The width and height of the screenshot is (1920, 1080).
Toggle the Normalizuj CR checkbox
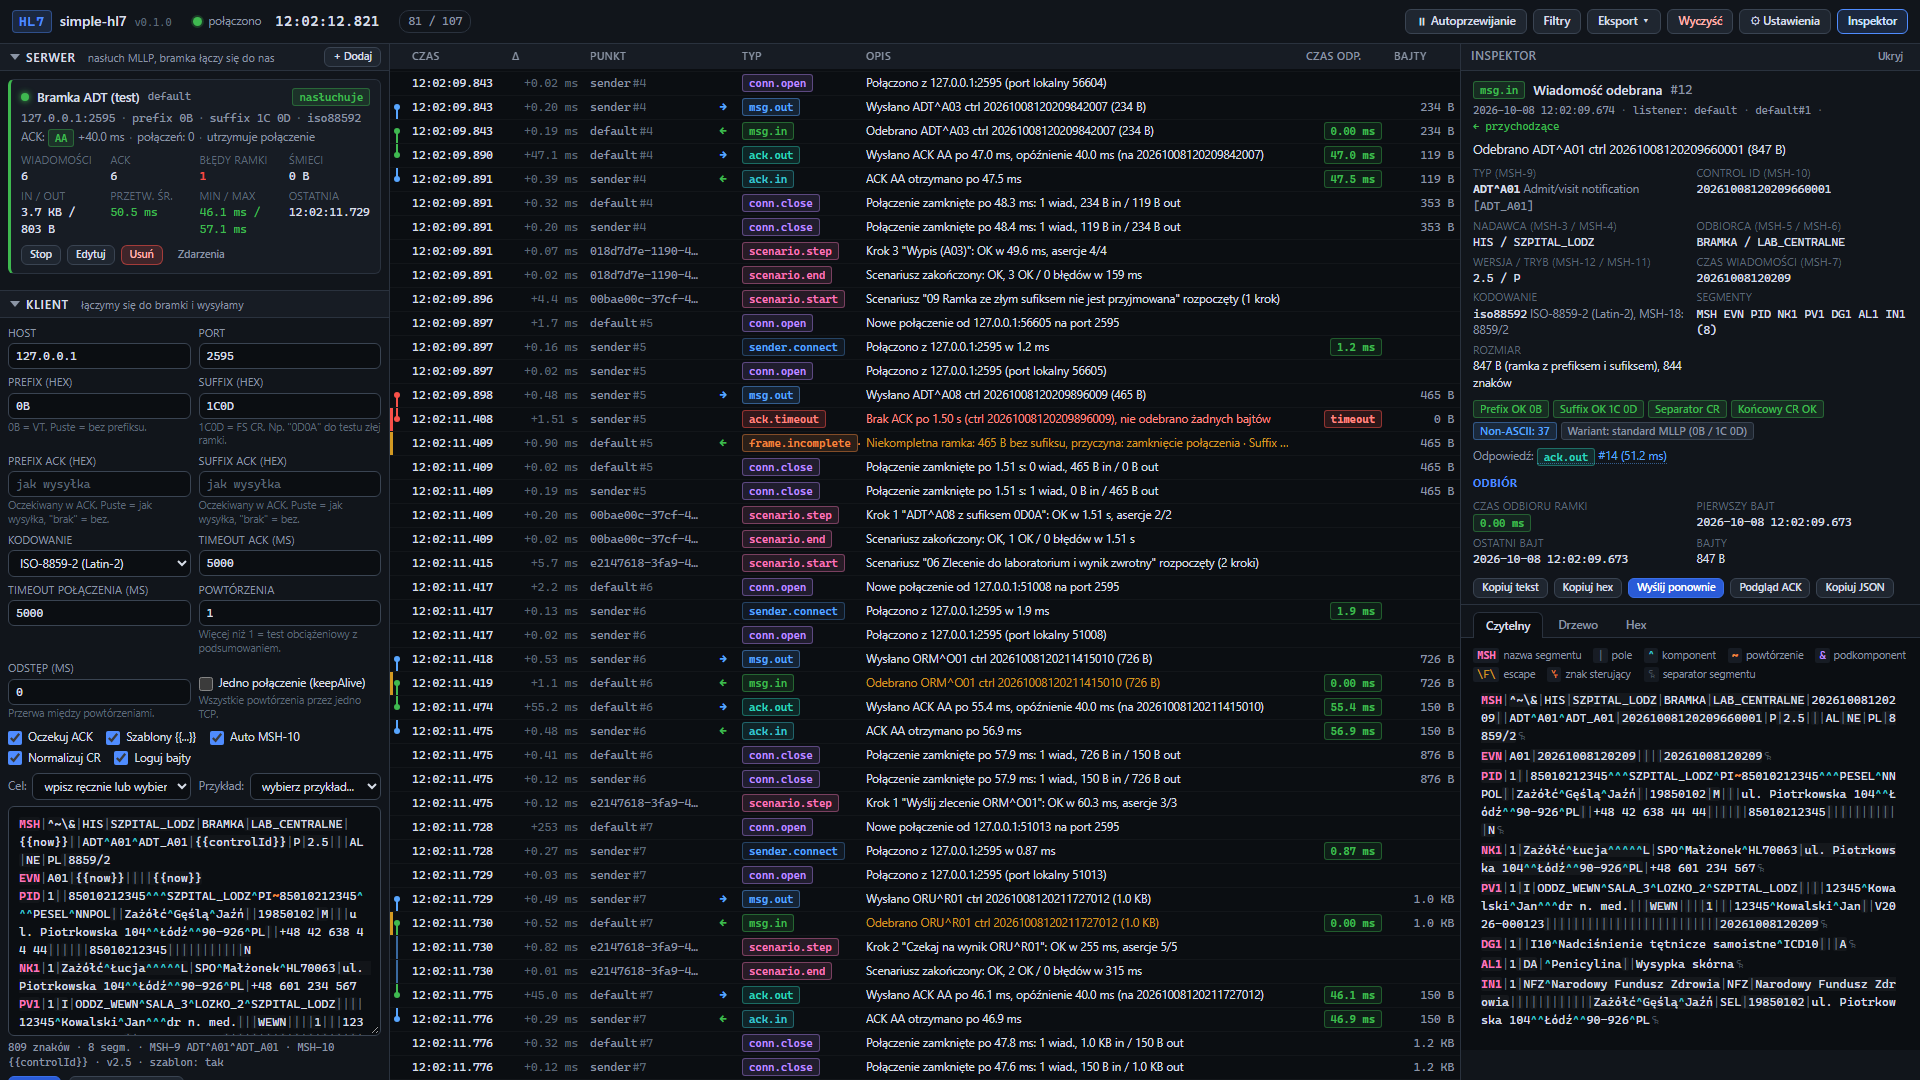point(15,759)
